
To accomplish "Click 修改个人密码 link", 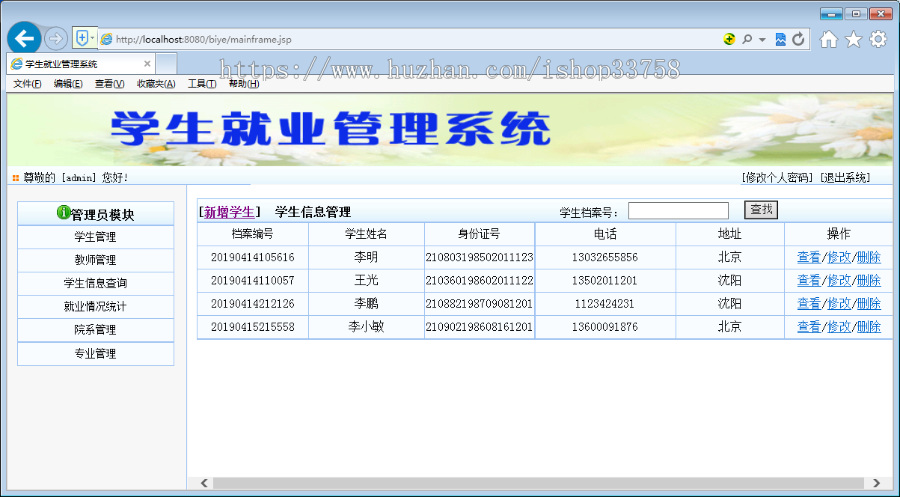I will 777,178.
